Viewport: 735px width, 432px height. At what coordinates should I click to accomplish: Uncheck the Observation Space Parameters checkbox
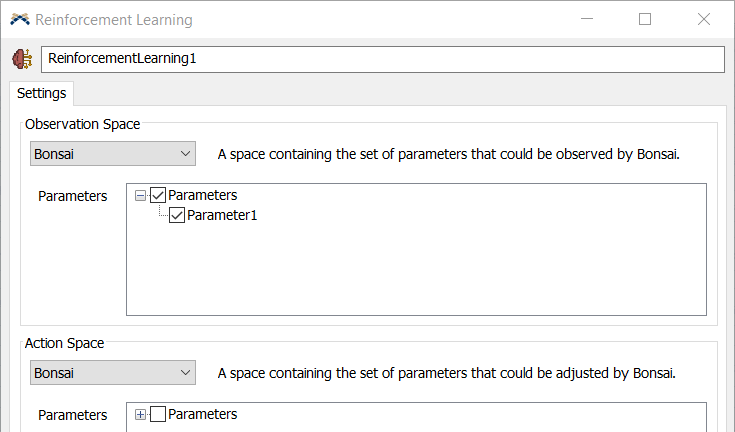[158, 195]
